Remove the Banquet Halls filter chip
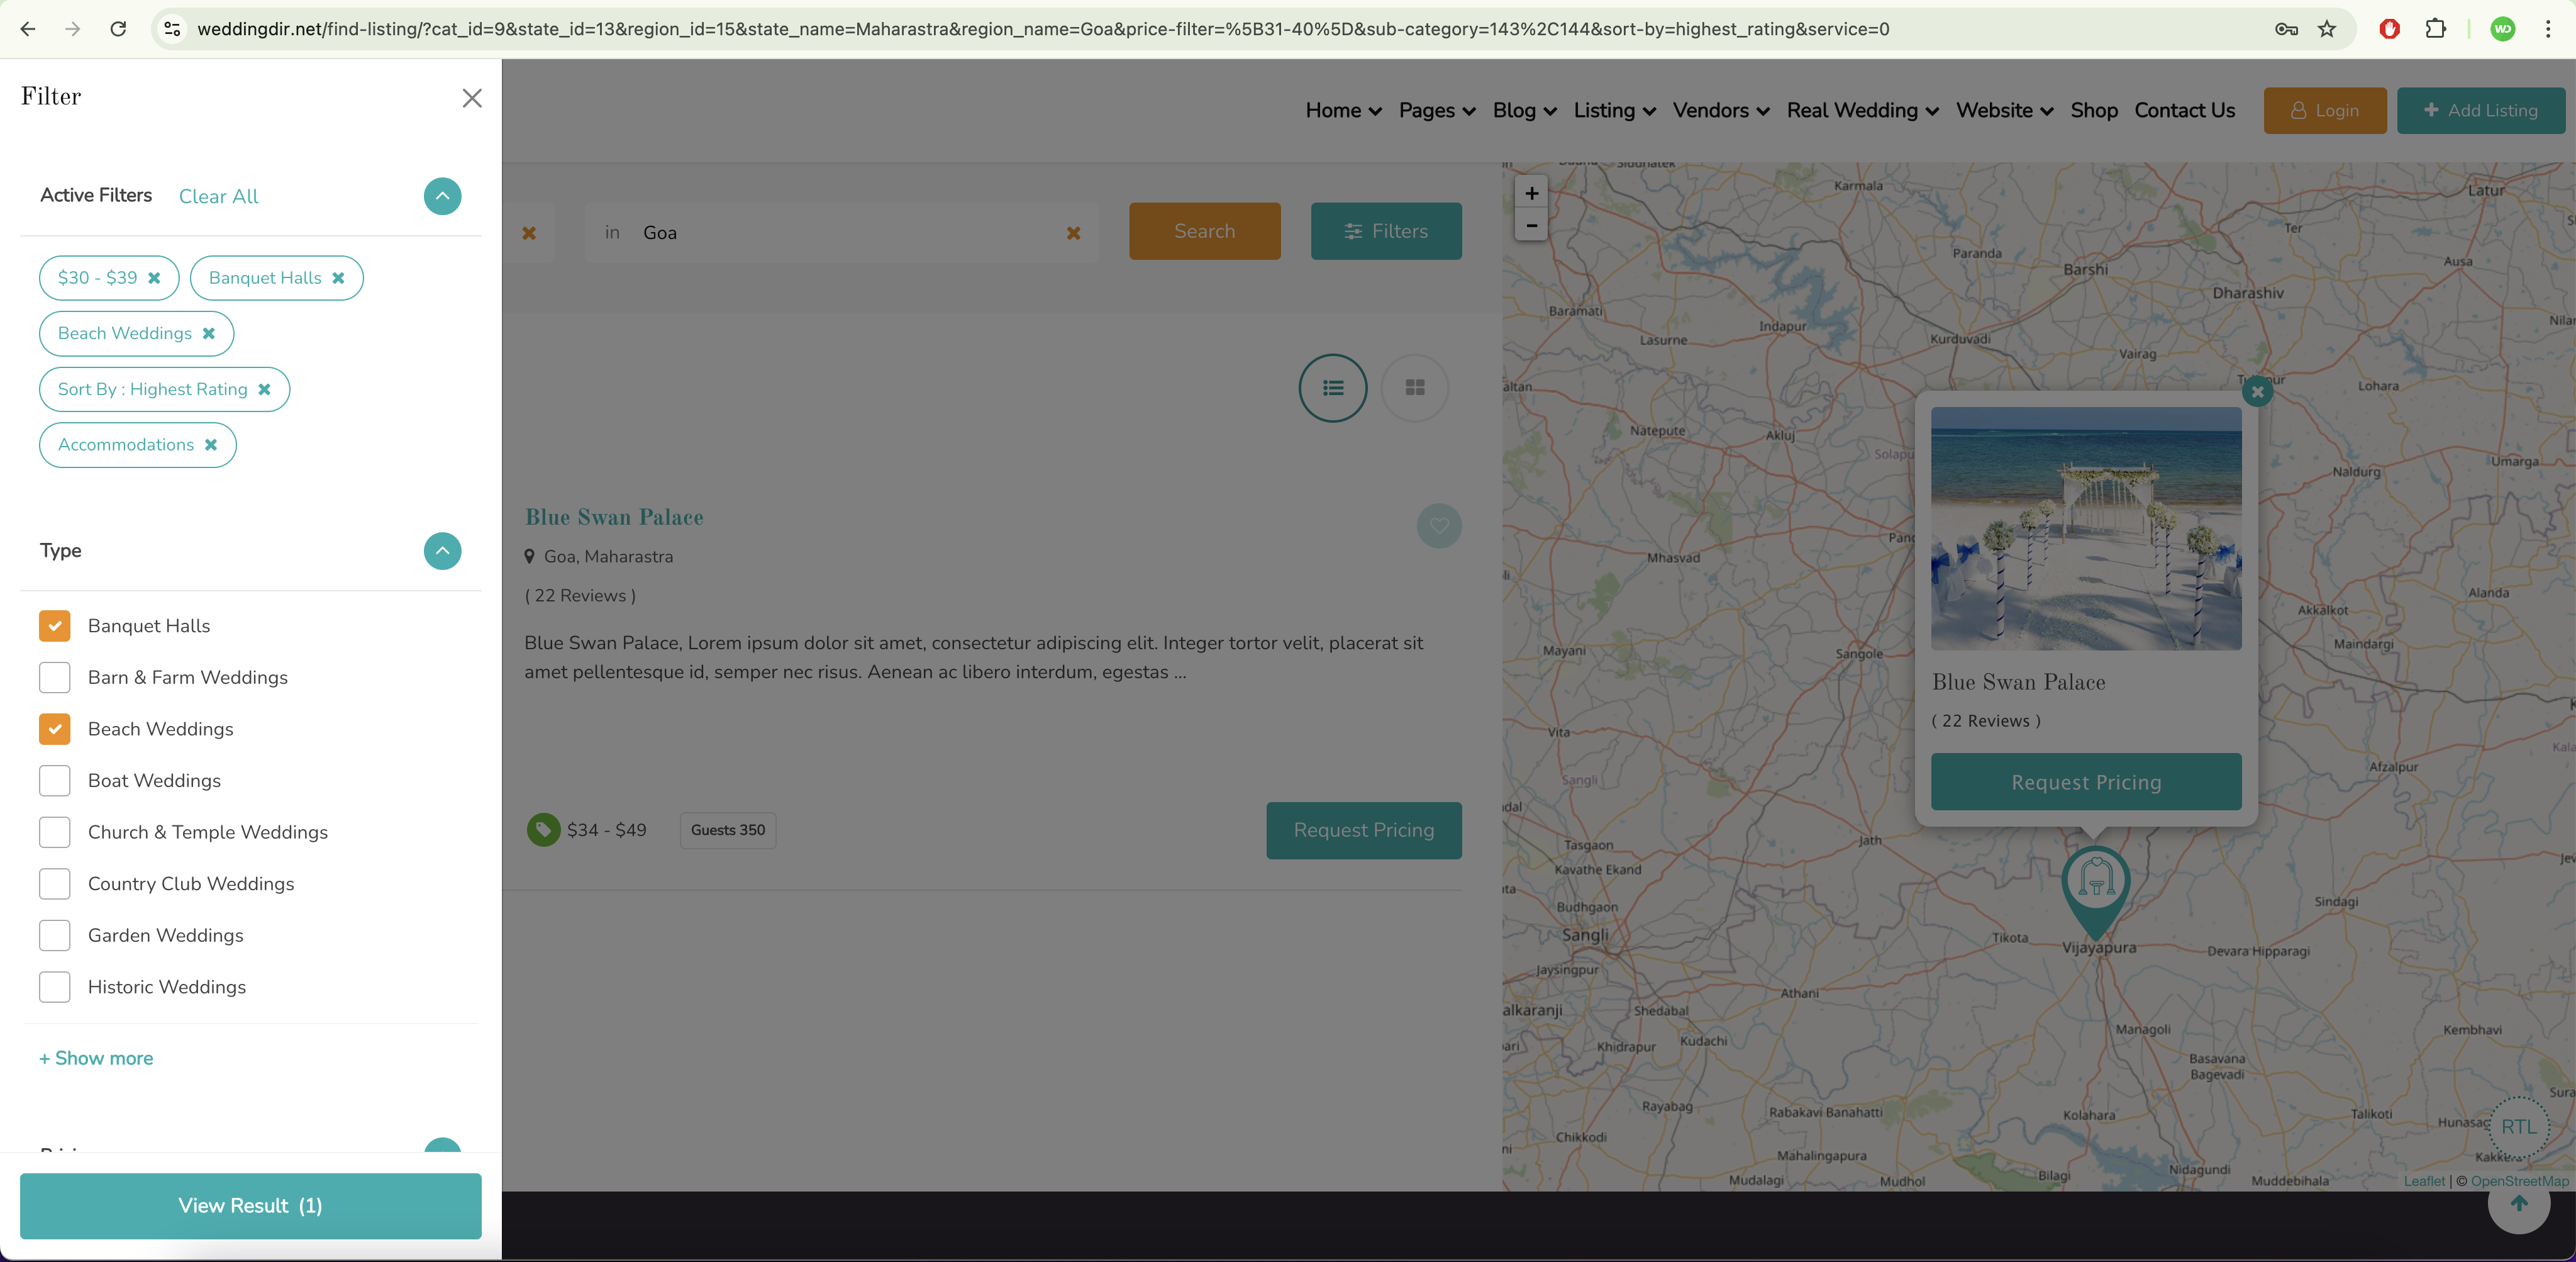The width and height of the screenshot is (2576, 1262). tap(339, 278)
